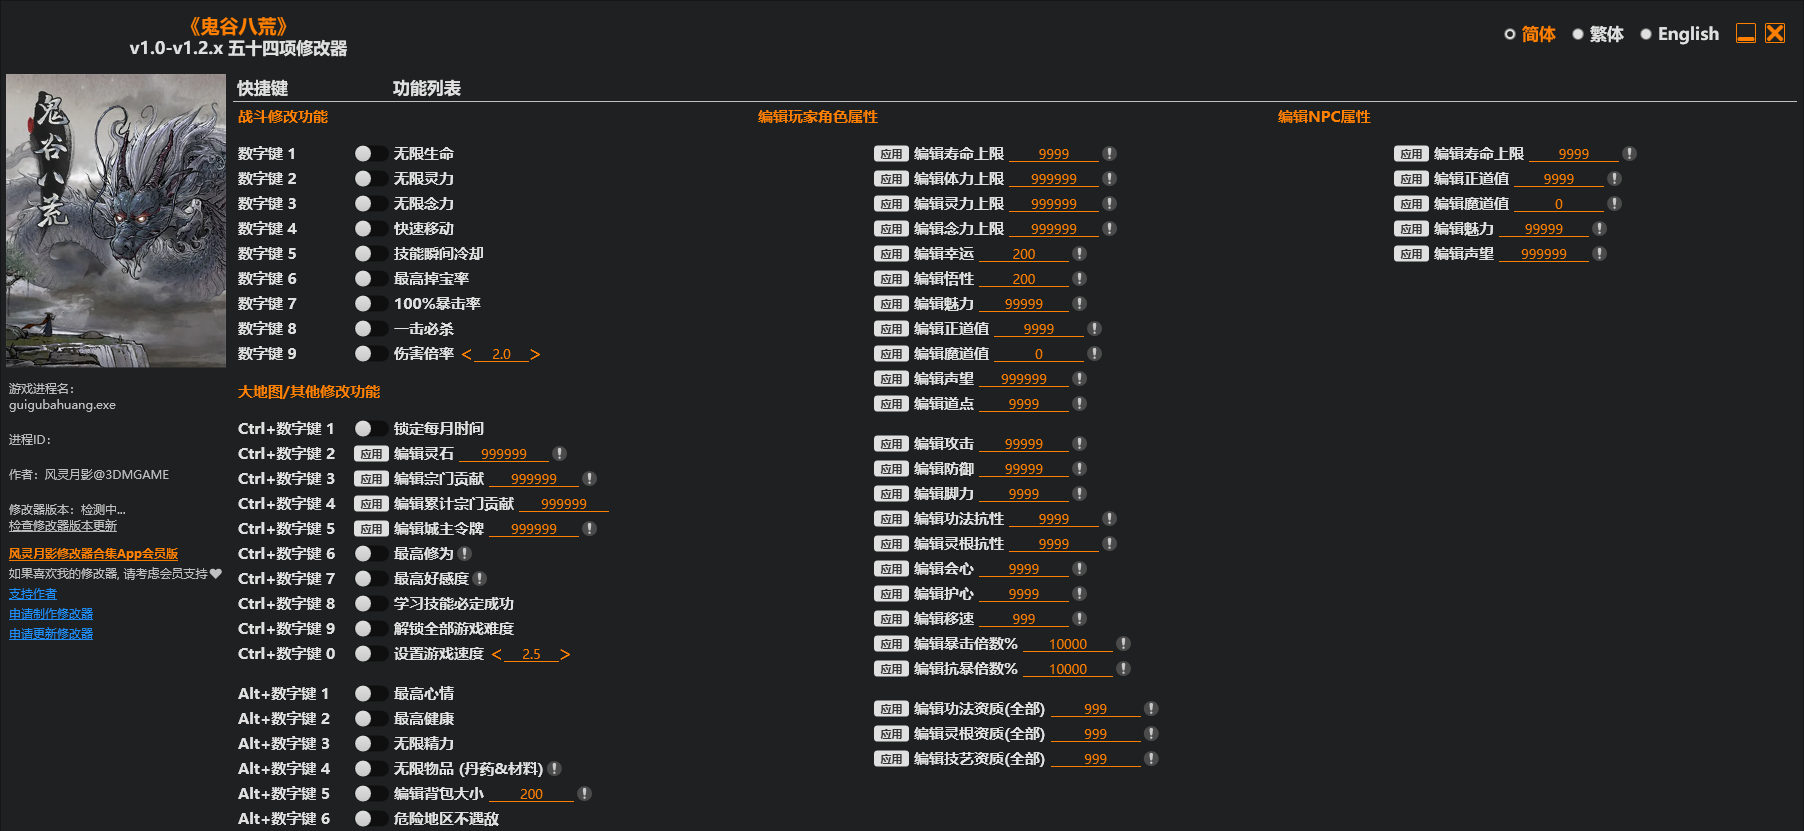The height and width of the screenshot is (831, 1804).
Task: Click info icon for player 编辑寿命上限
Action: (x=1109, y=154)
